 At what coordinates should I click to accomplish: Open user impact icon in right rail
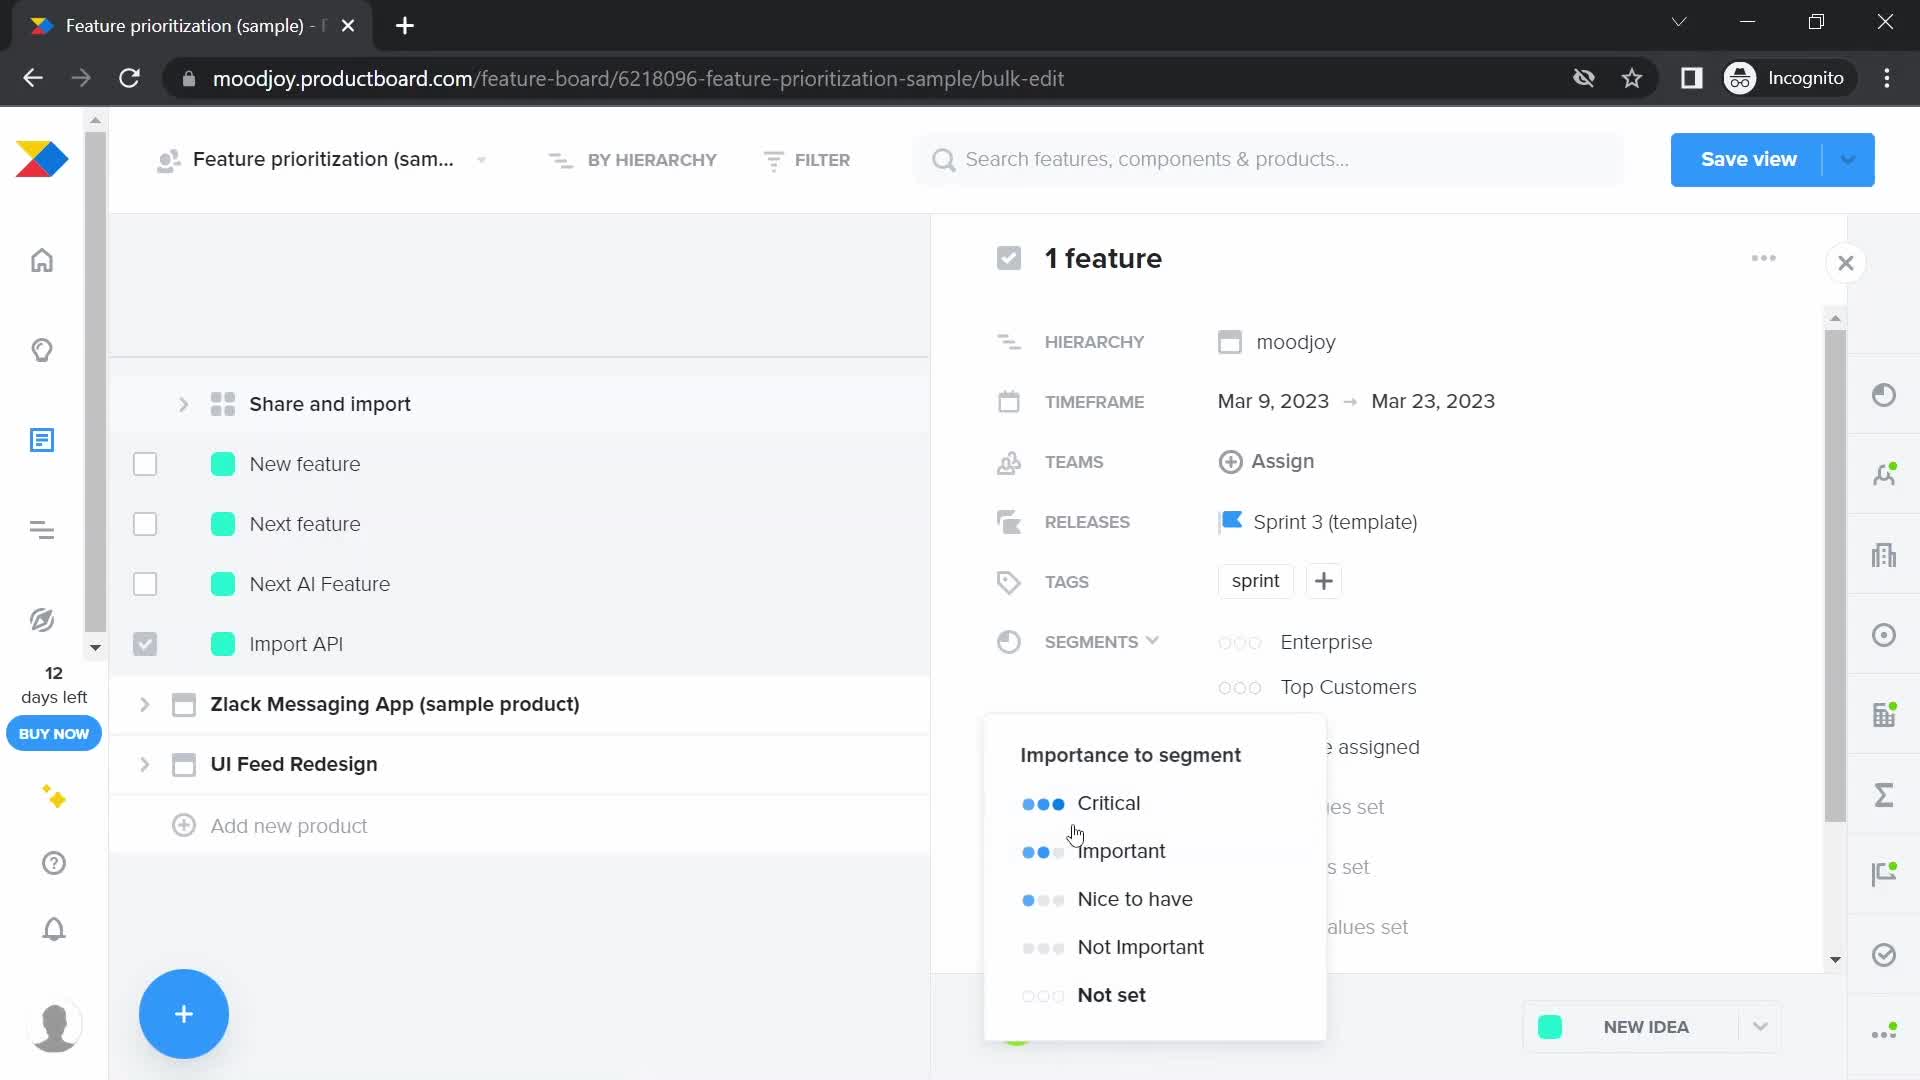point(1884,475)
